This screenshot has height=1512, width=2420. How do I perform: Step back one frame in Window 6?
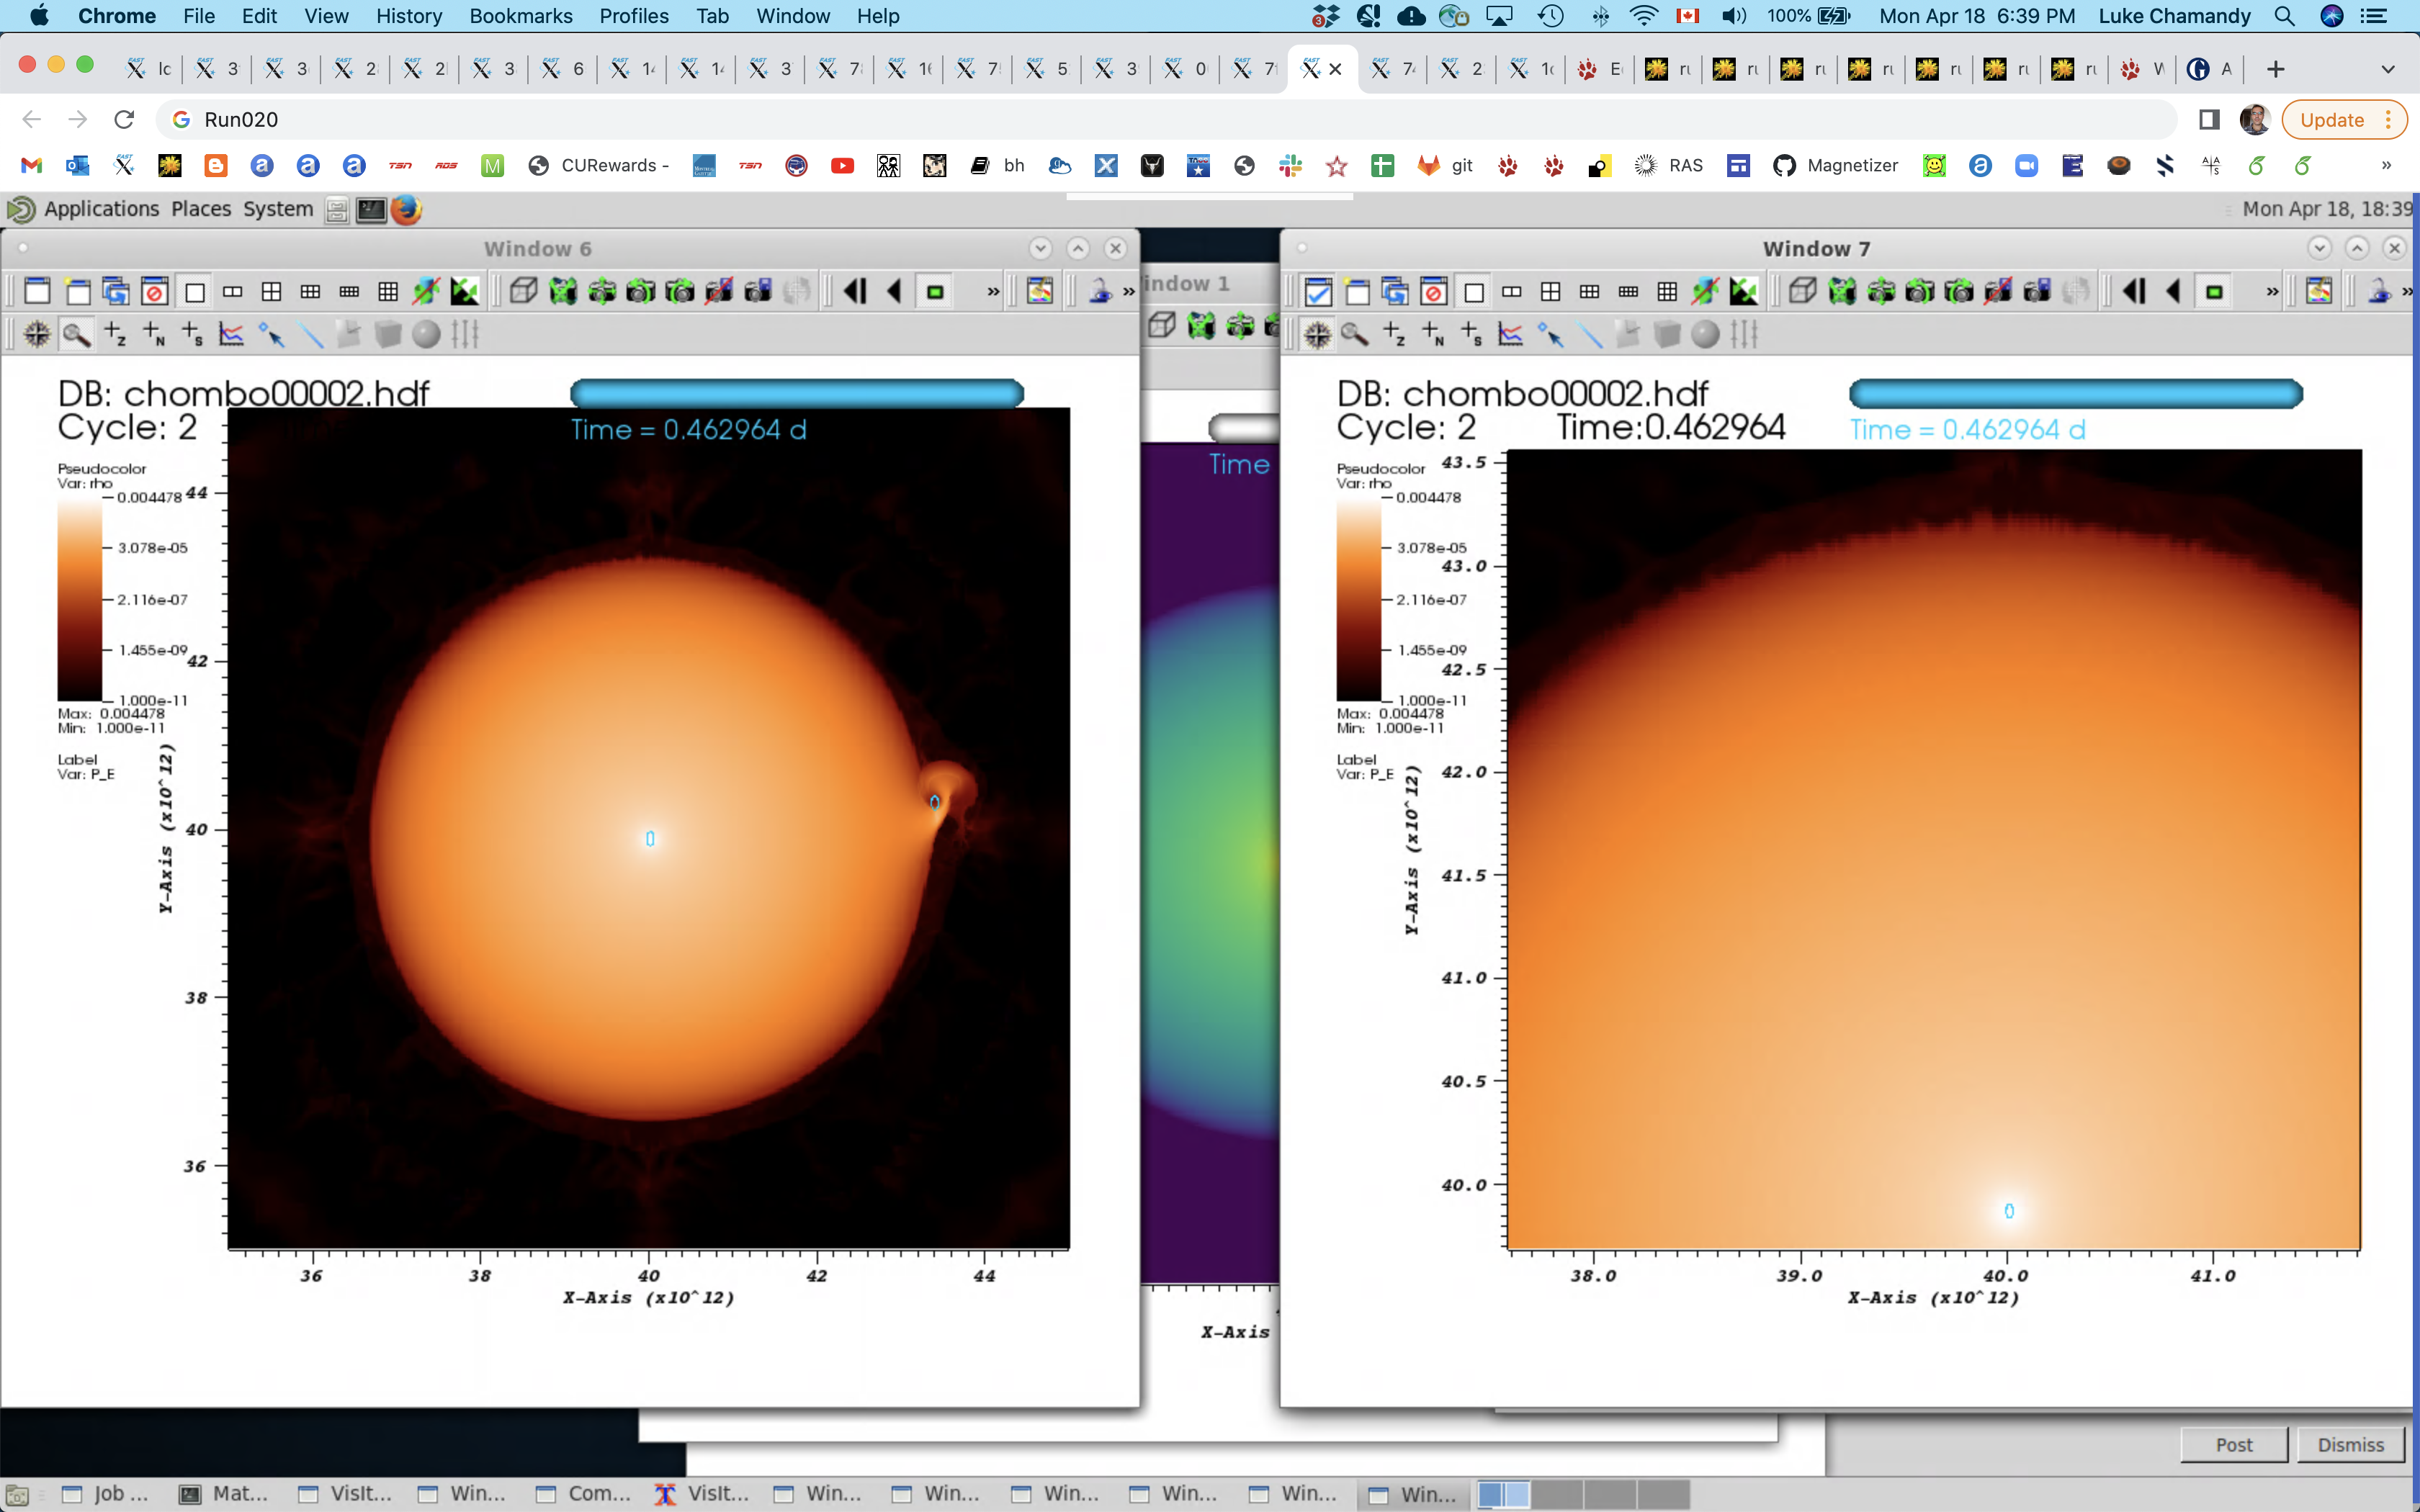click(x=854, y=292)
